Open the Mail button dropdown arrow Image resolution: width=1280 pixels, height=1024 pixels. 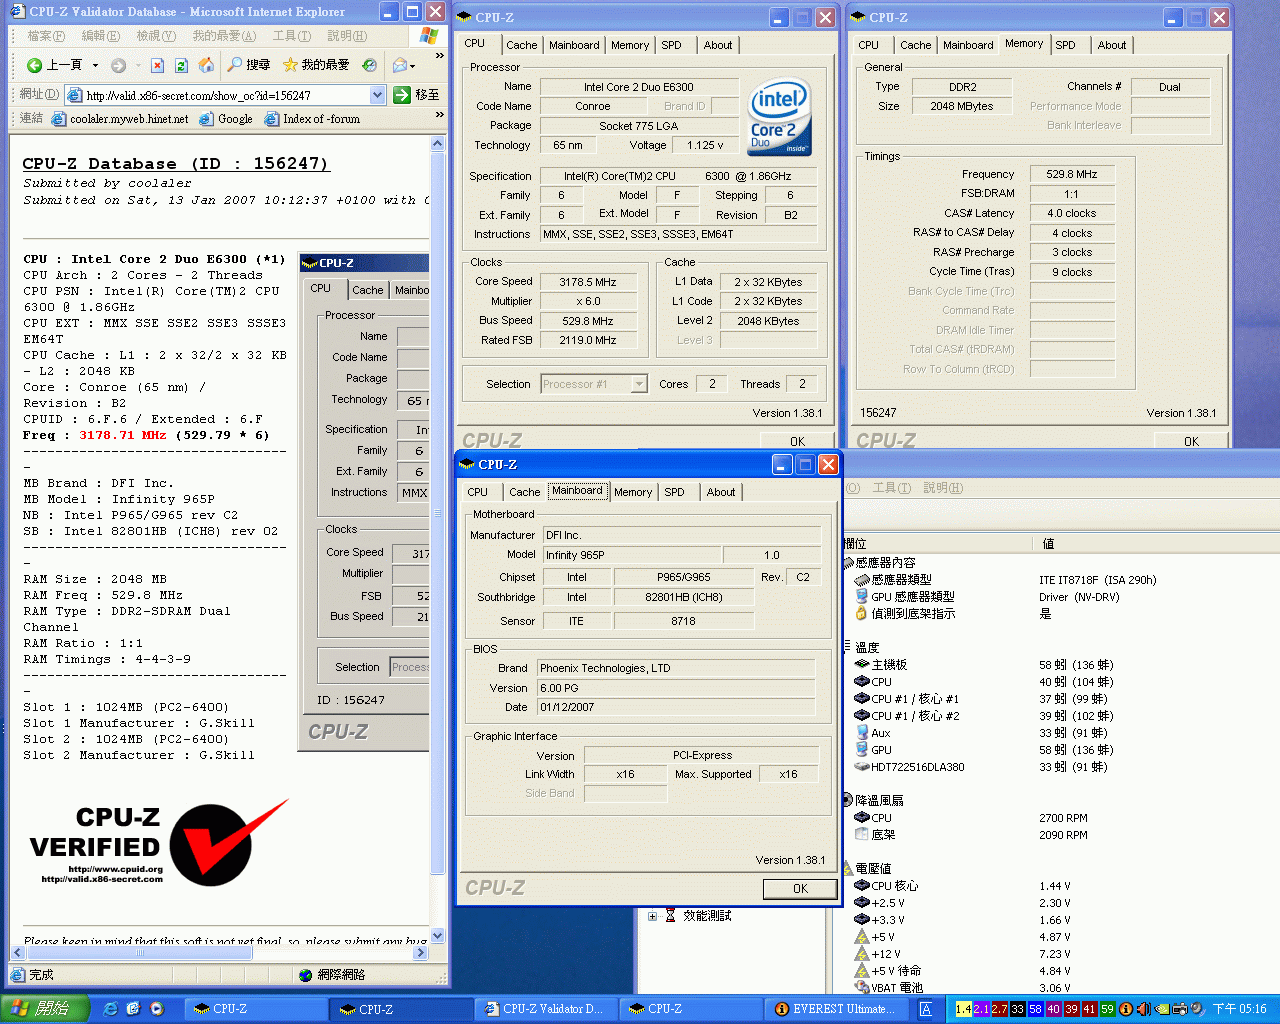point(412,66)
